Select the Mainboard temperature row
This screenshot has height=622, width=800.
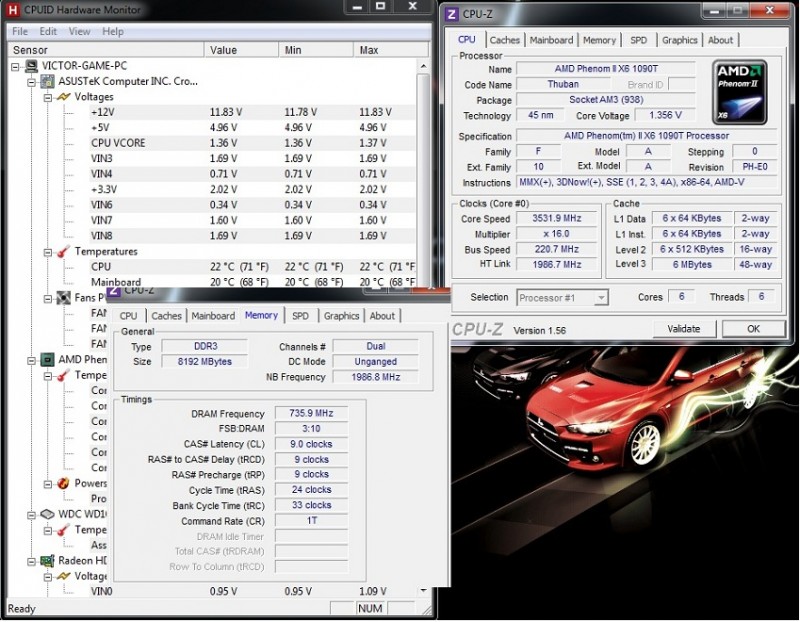pos(253,282)
